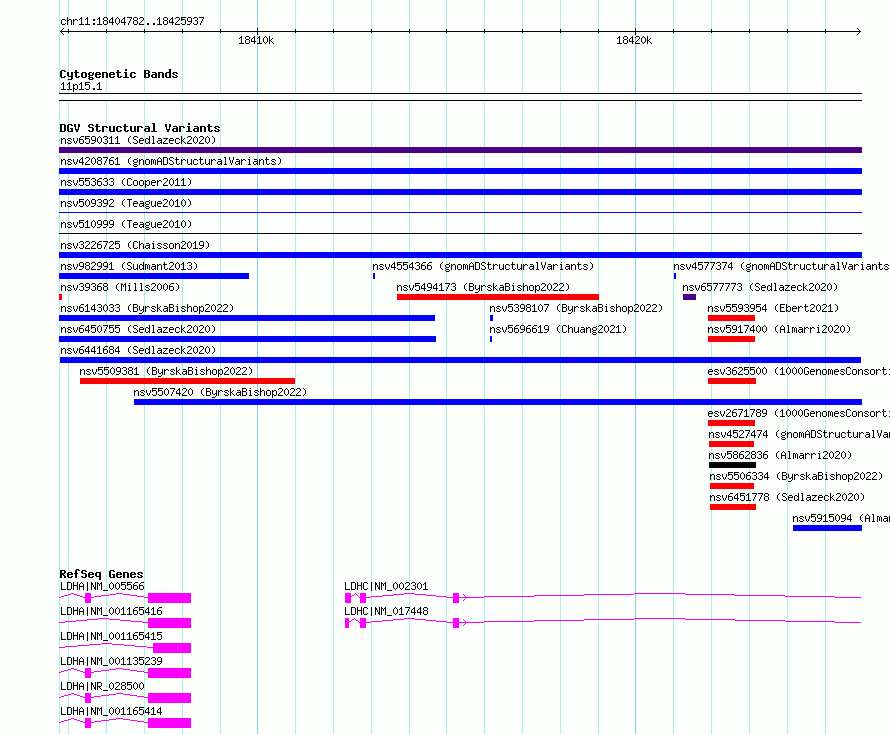Click the 18420k ruler tick label
Image resolution: width=890 pixels, height=734 pixels.
pyautogui.click(x=634, y=40)
